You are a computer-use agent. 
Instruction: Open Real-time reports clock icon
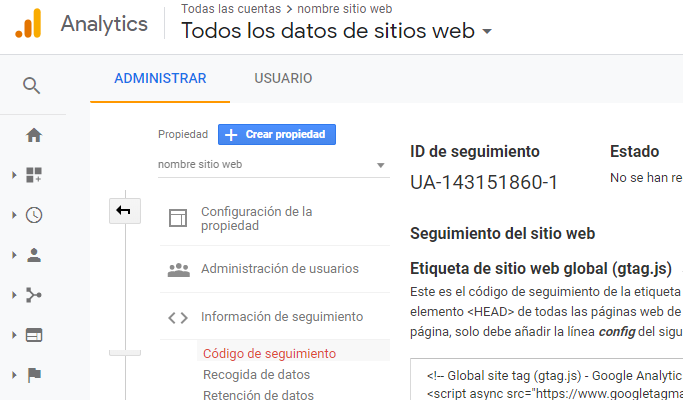coord(34,215)
